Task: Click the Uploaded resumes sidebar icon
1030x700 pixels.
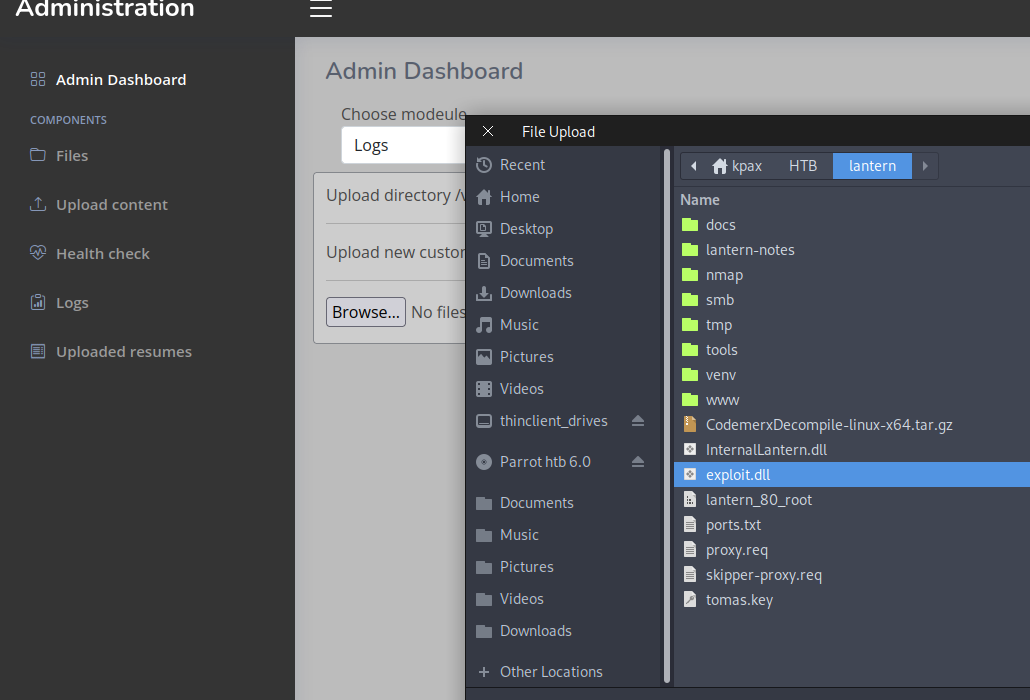Action: [38, 352]
